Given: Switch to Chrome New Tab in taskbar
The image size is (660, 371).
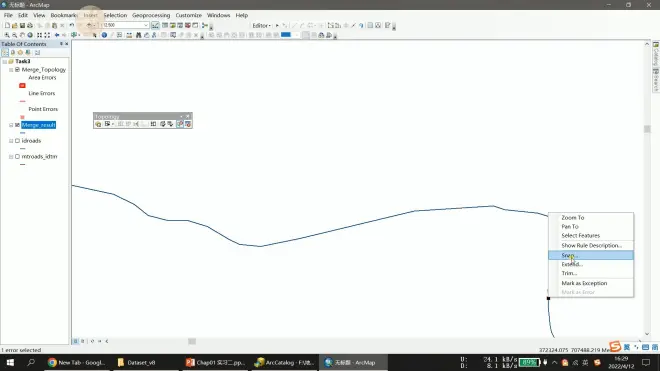Looking at the screenshot, I should coord(76,363).
